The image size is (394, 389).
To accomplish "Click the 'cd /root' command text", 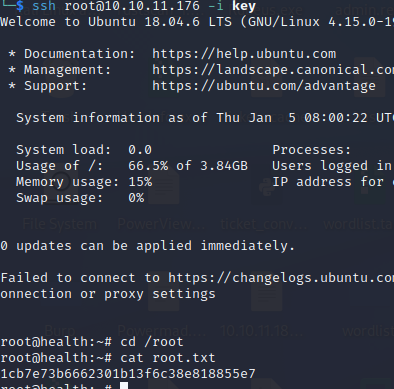I will point(152,342).
